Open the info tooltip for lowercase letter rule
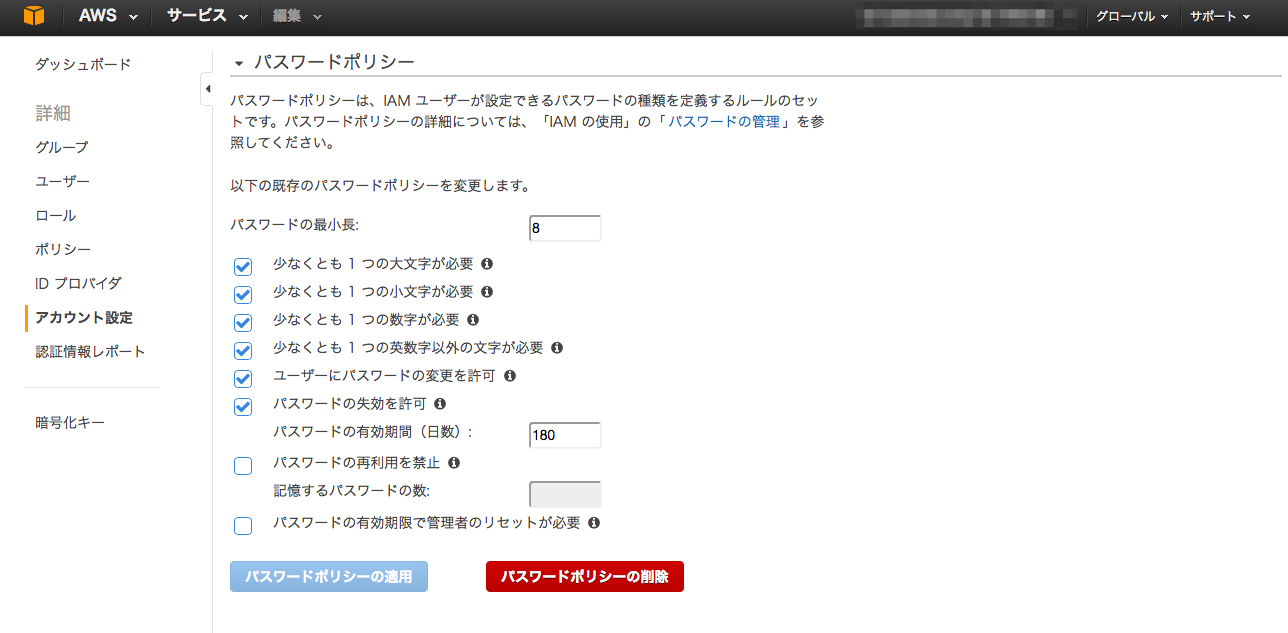Image resolution: width=1288 pixels, height=633 pixels. point(487,291)
